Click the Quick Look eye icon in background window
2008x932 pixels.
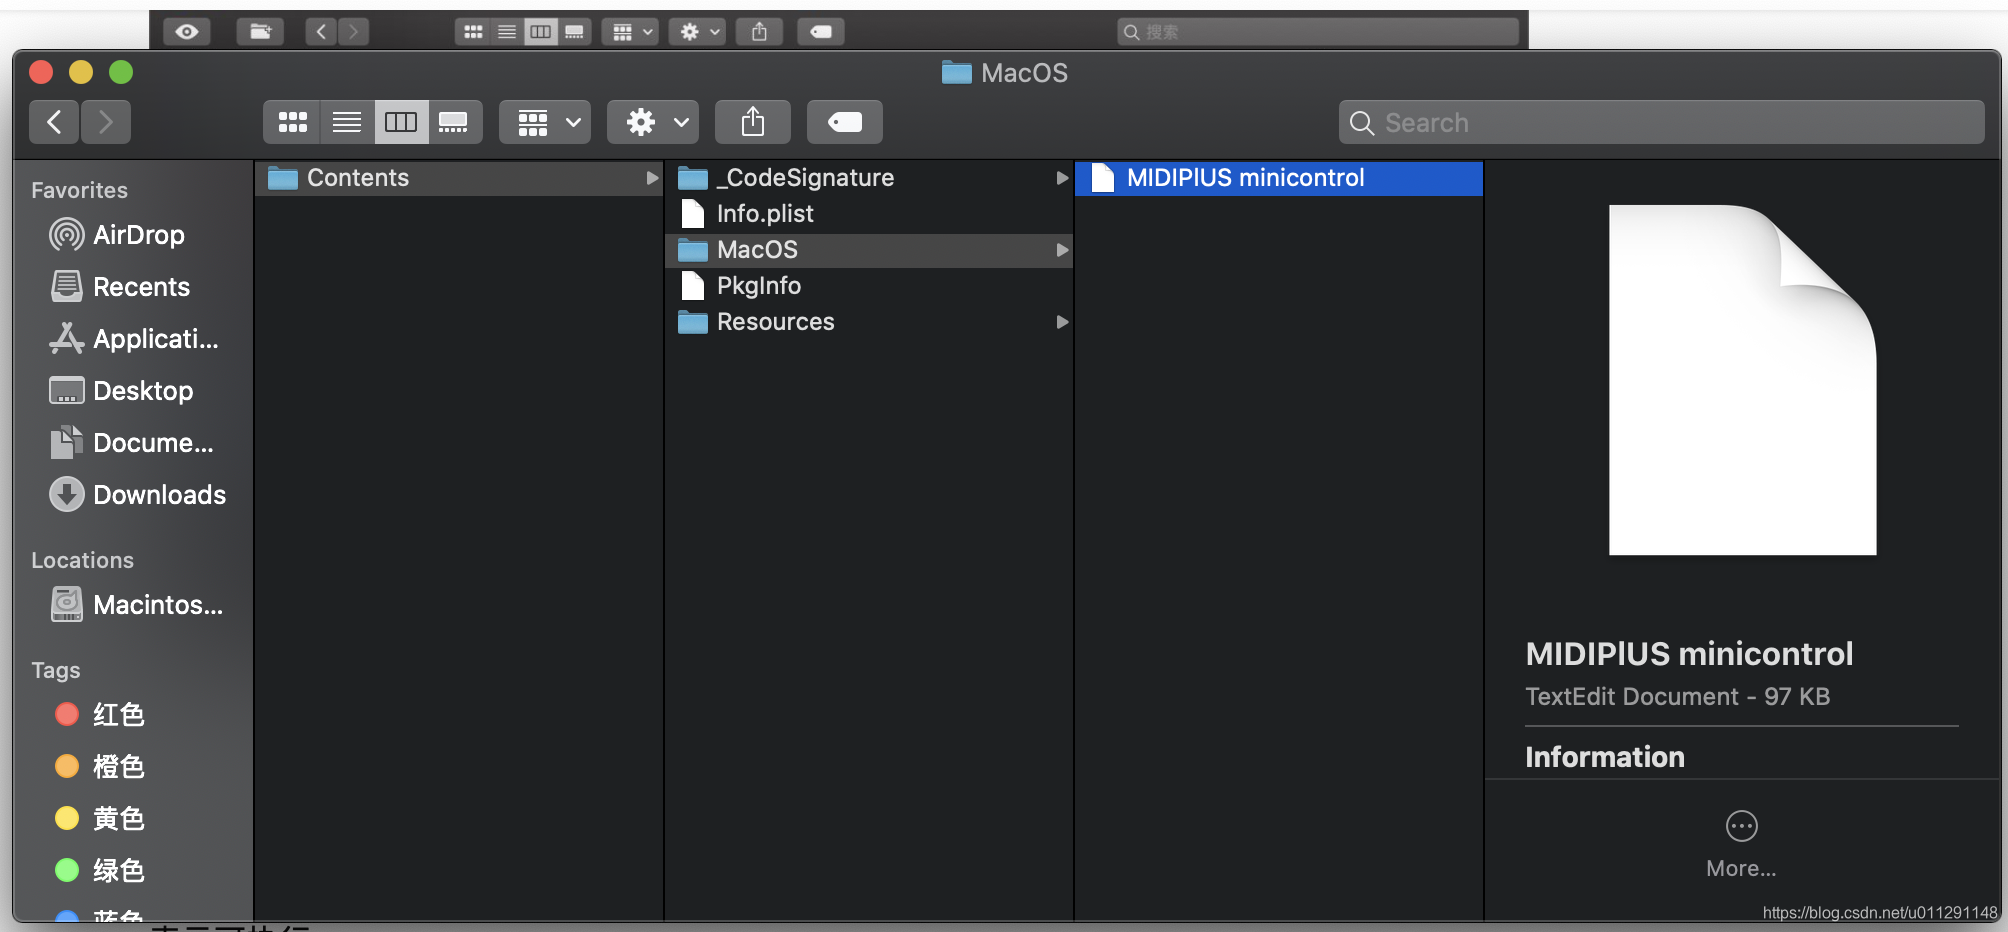pyautogui.click(x=187, y=32)
